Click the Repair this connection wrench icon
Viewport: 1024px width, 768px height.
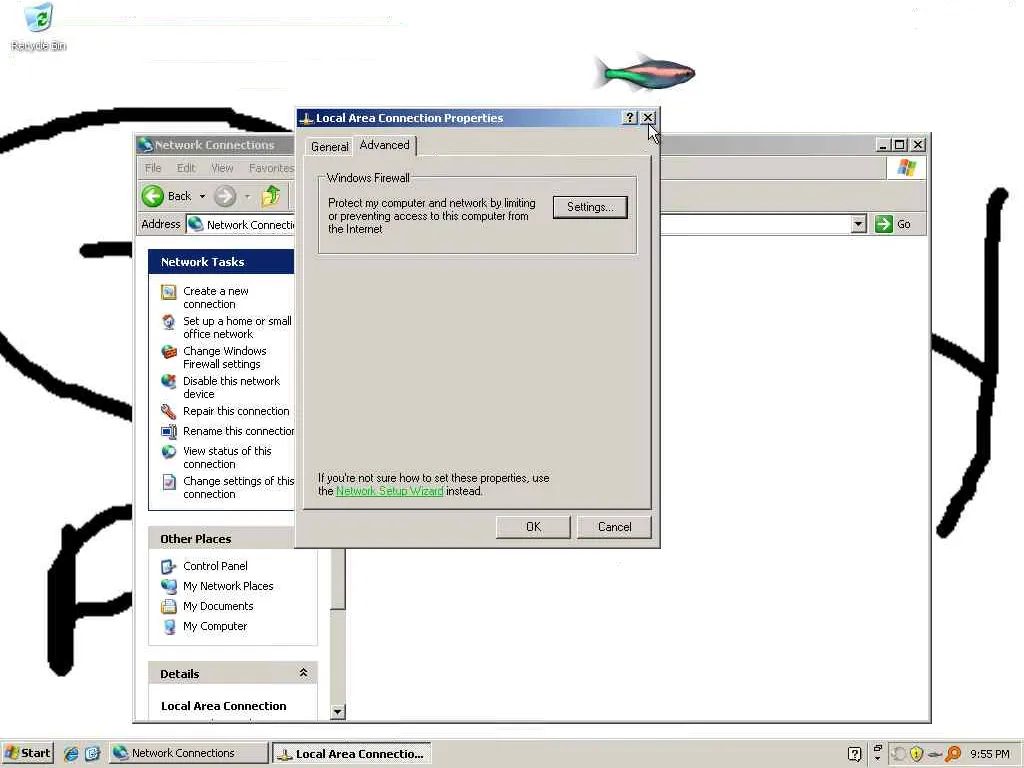coord(168,411)
